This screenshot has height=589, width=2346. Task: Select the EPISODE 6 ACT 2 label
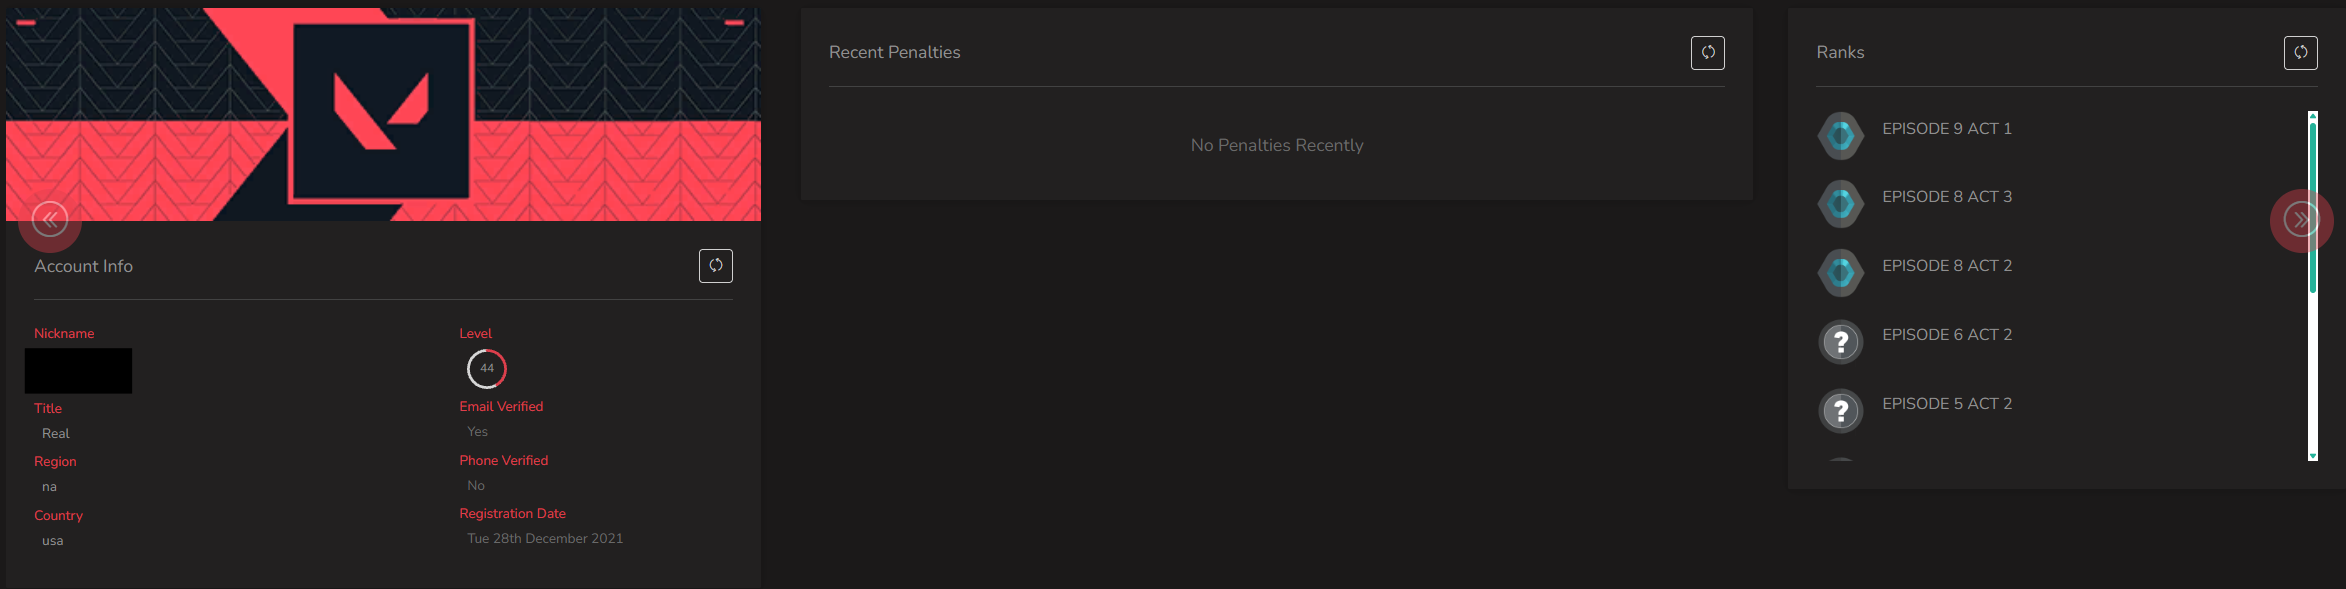(1946, 335)
